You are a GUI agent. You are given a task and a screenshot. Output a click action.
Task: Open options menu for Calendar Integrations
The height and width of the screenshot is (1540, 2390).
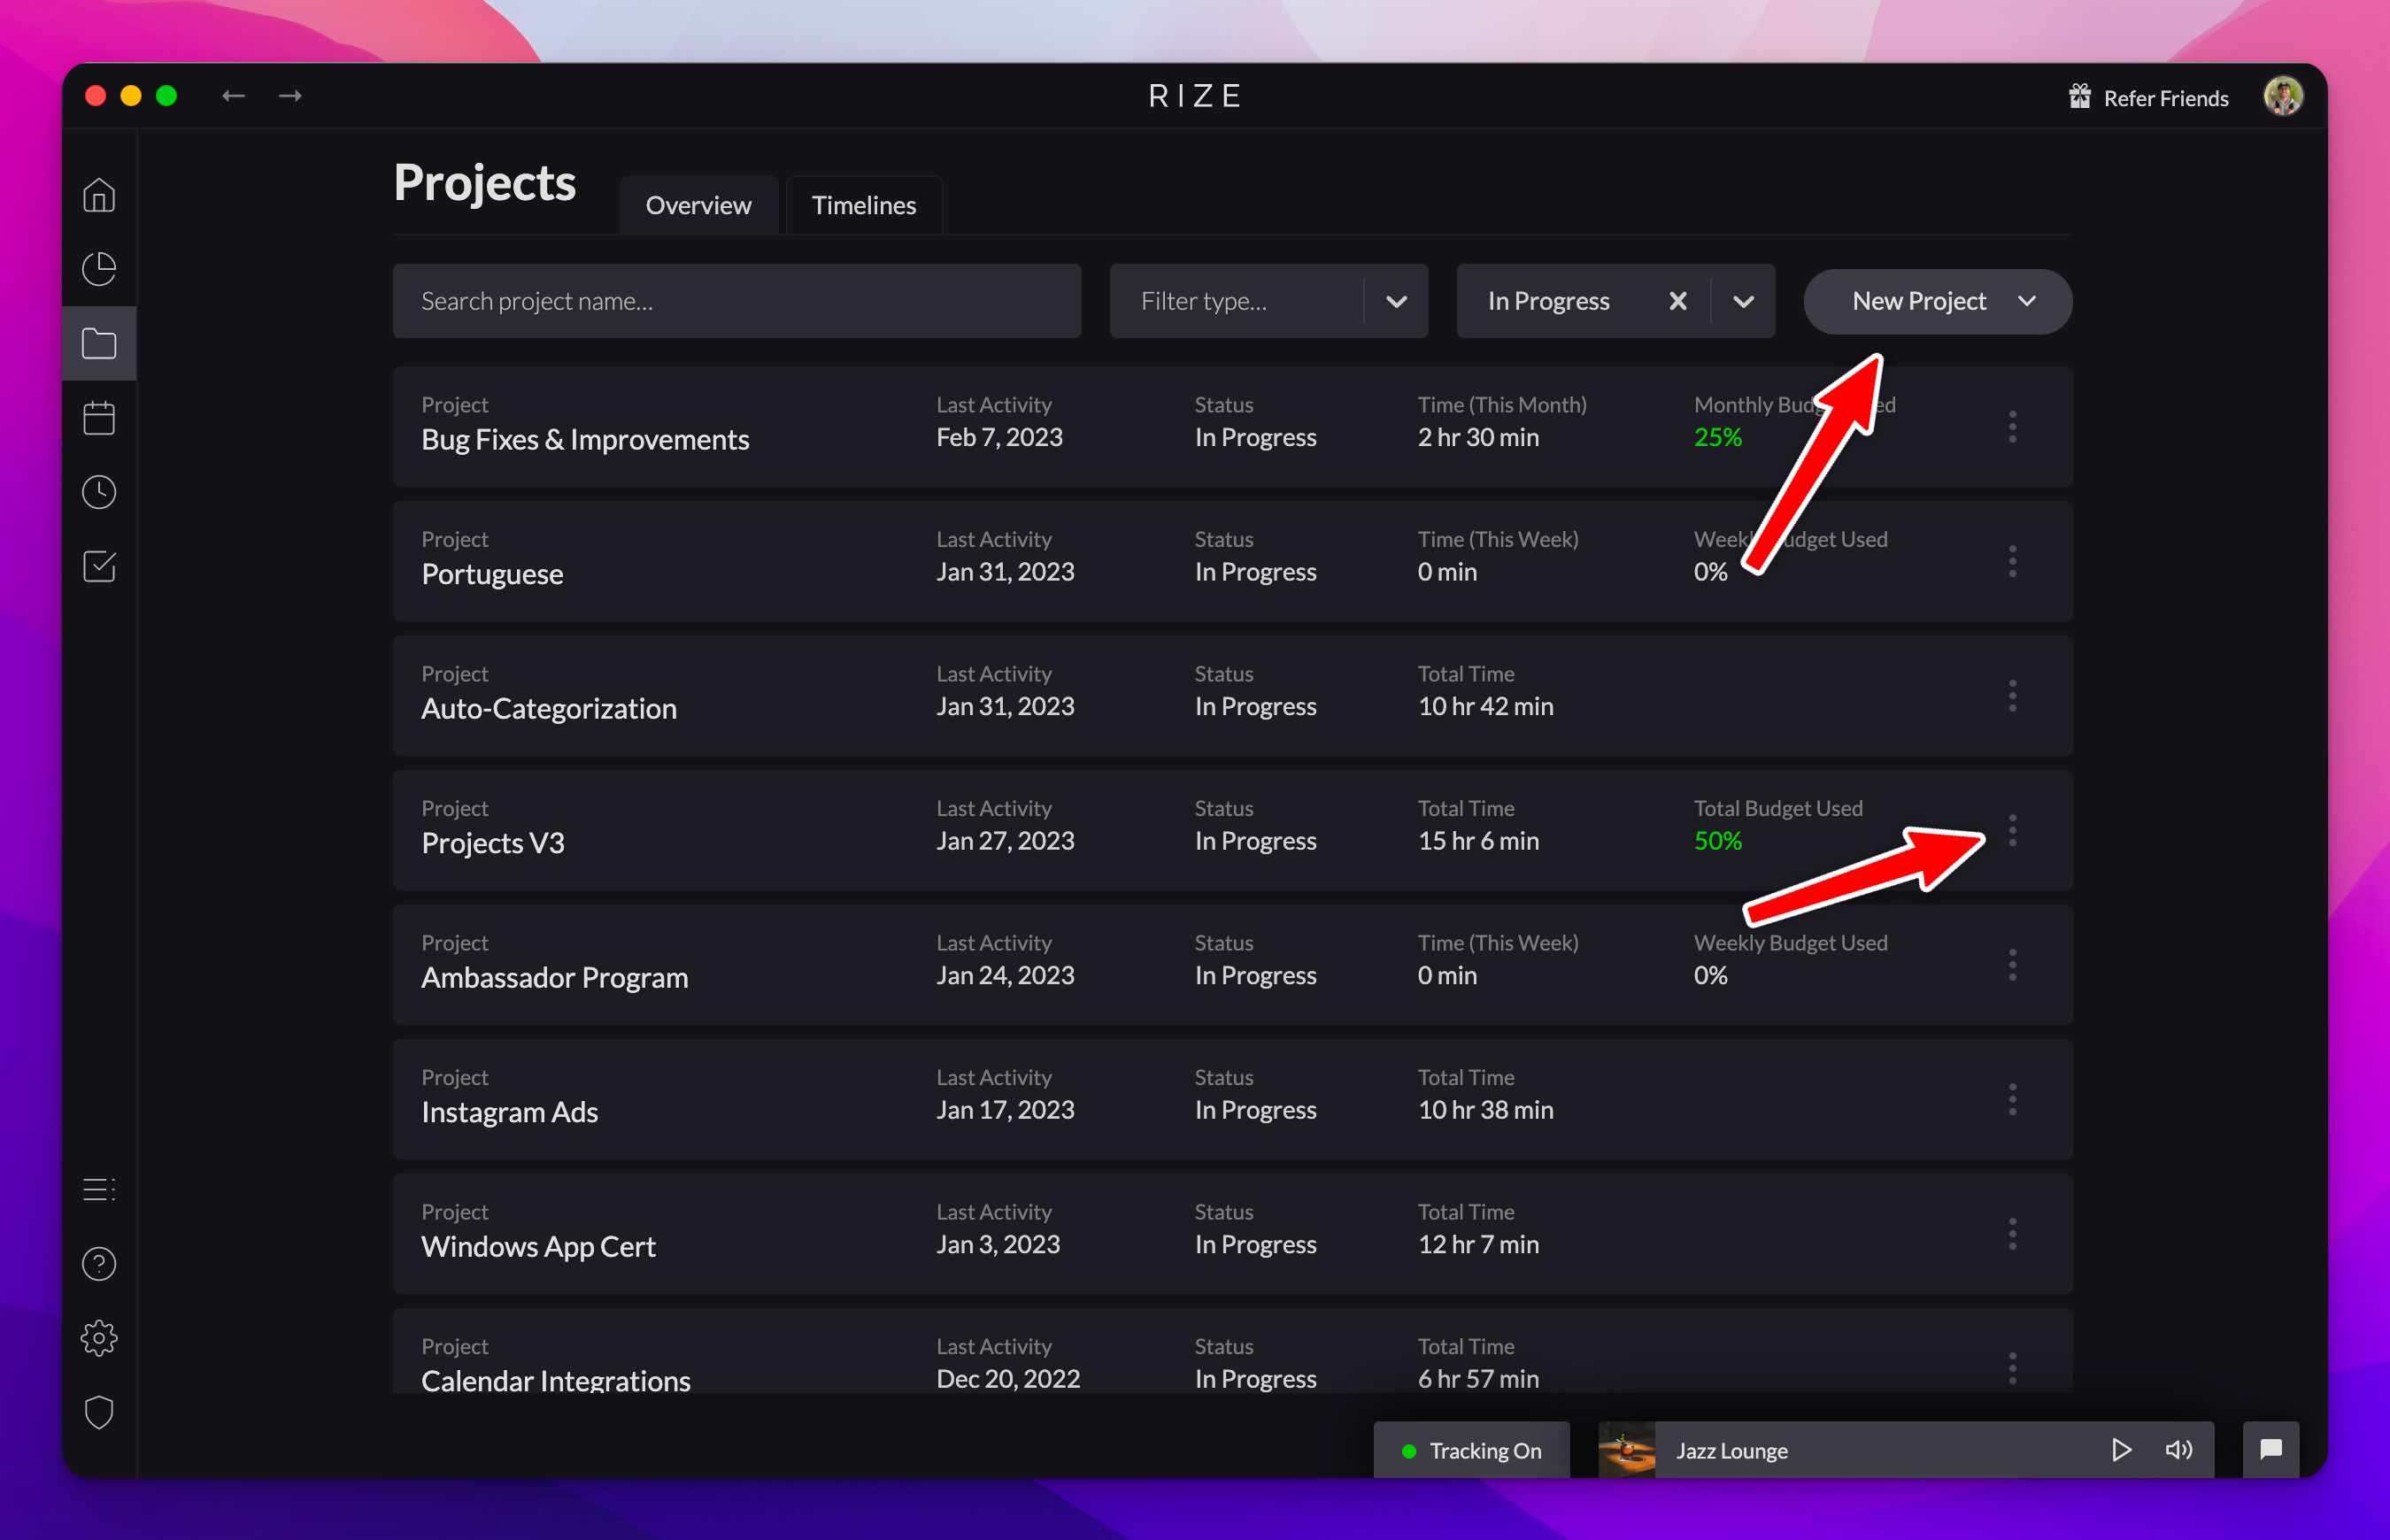coord(2013,1367)
